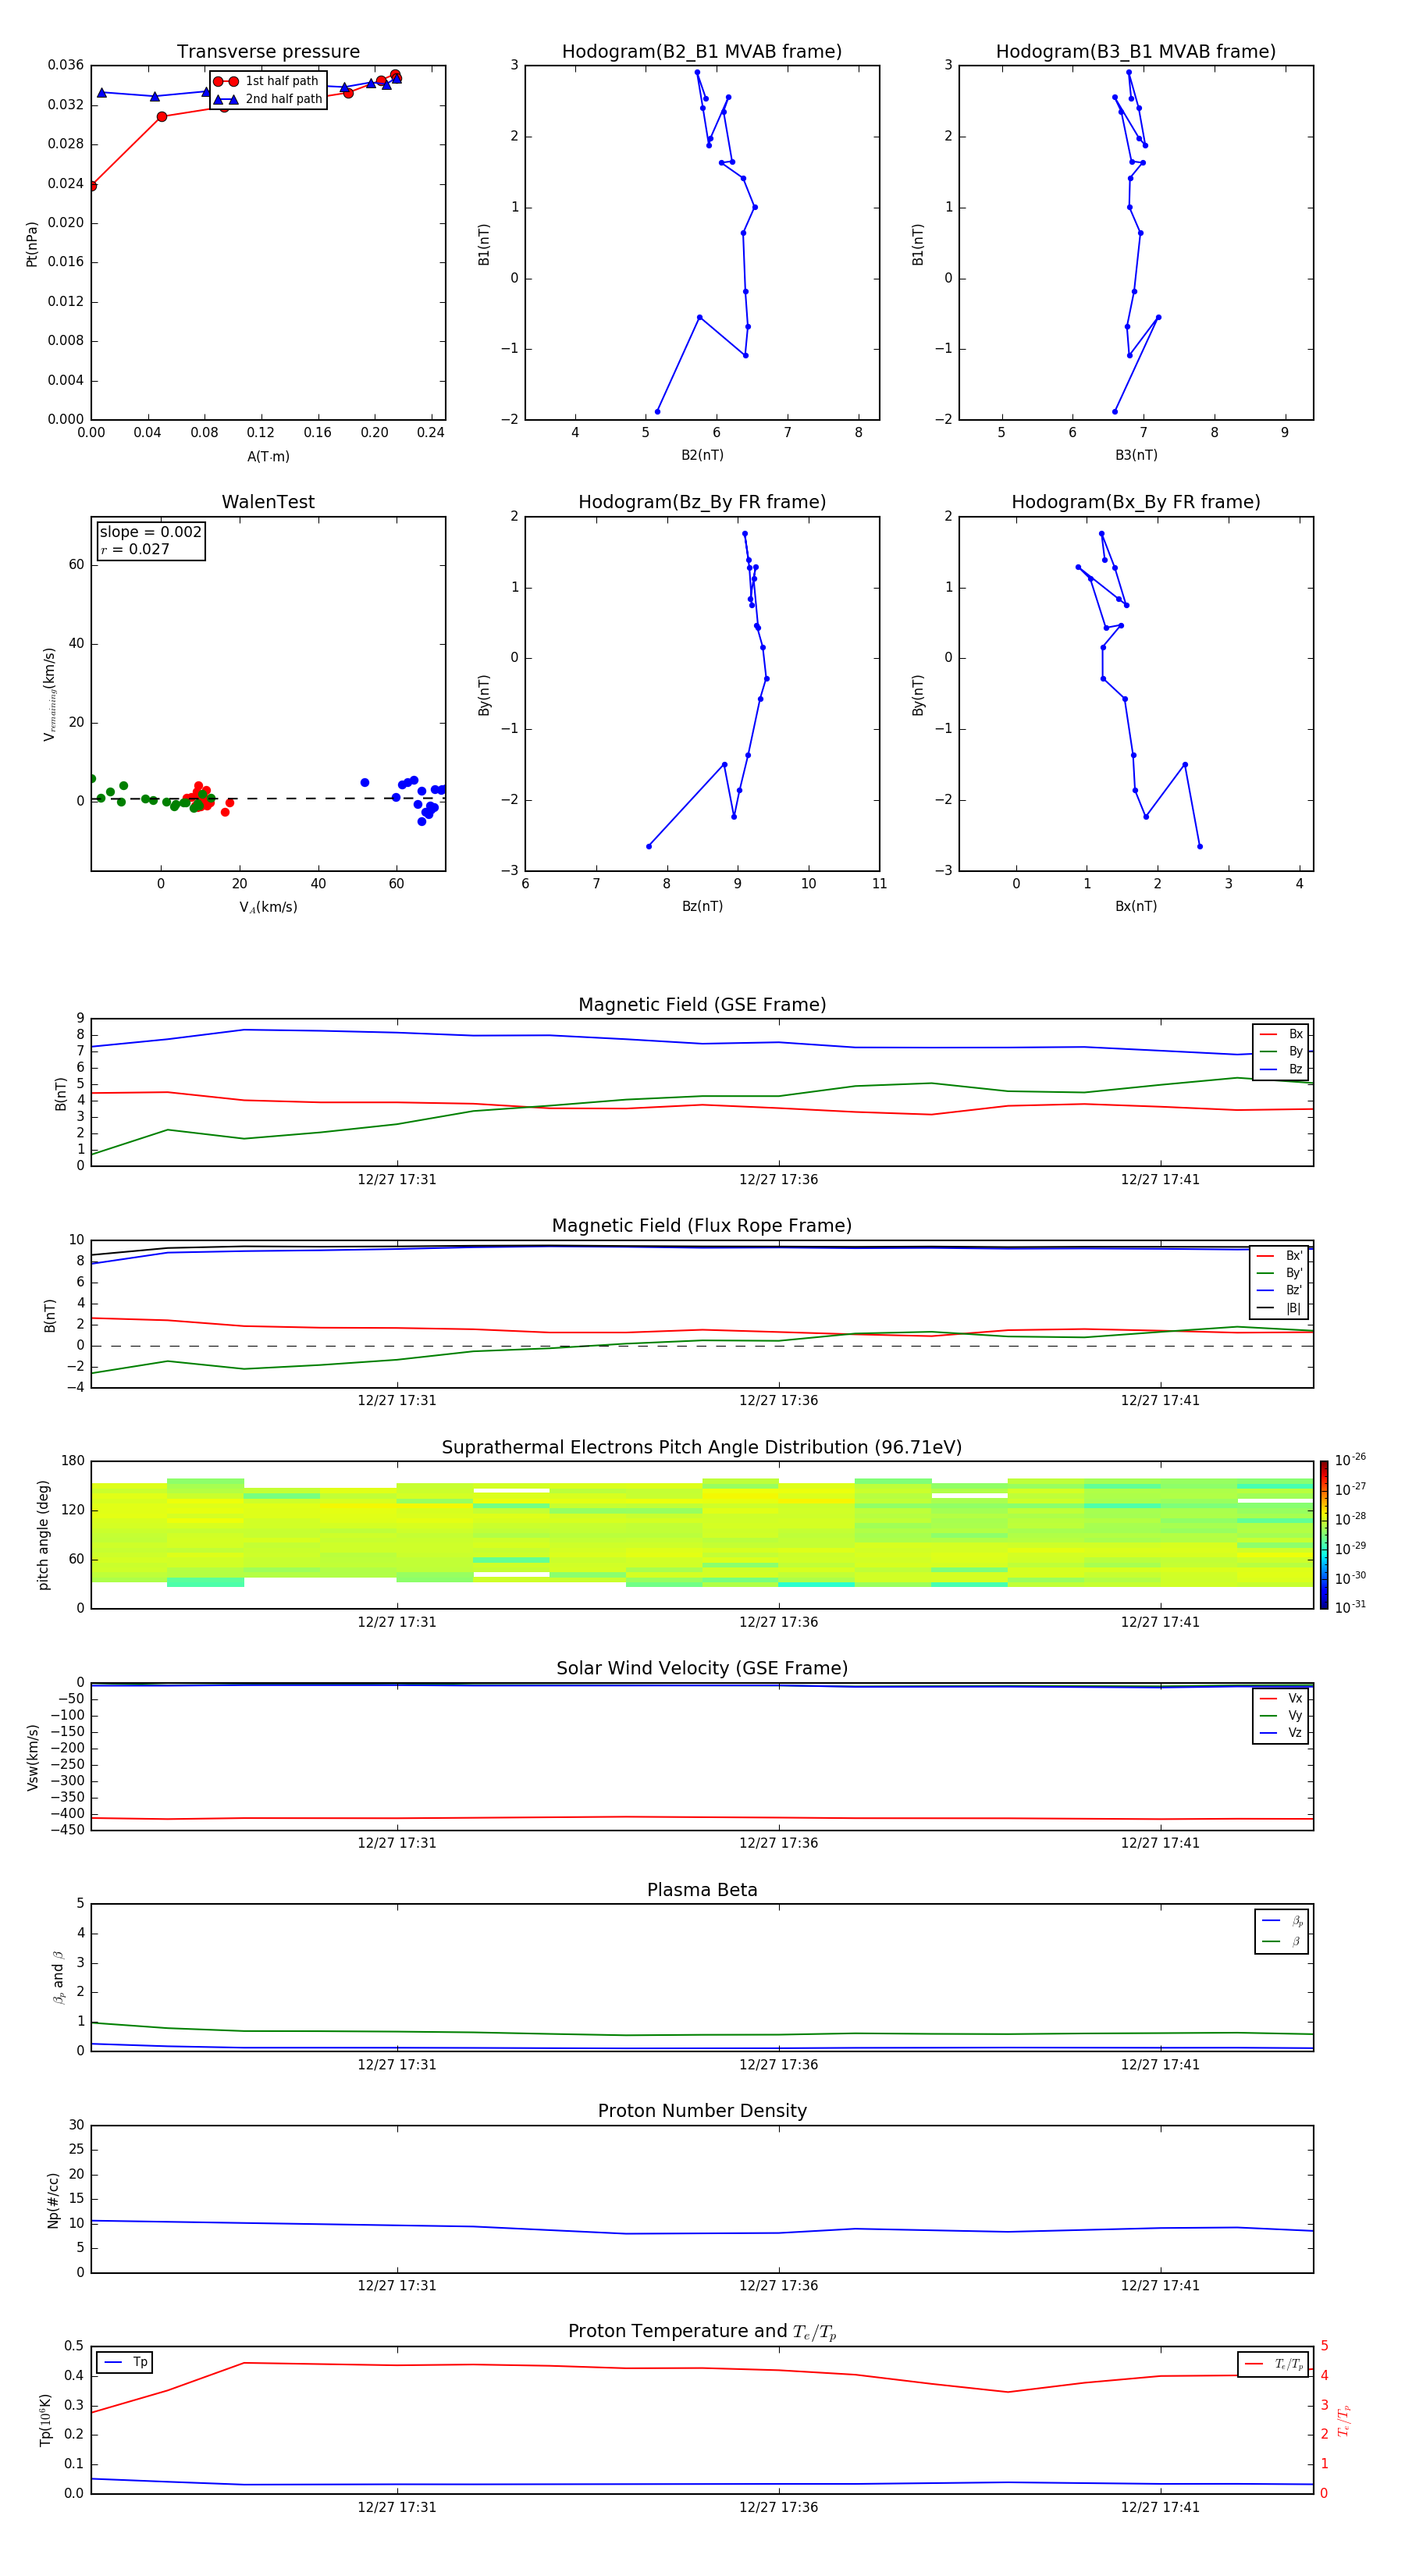Image resolution: width=1405 pixels, height=2576 pixels.
Task: Click the 'Bx(nT)' x-axis label
Action: (1136, 906)
